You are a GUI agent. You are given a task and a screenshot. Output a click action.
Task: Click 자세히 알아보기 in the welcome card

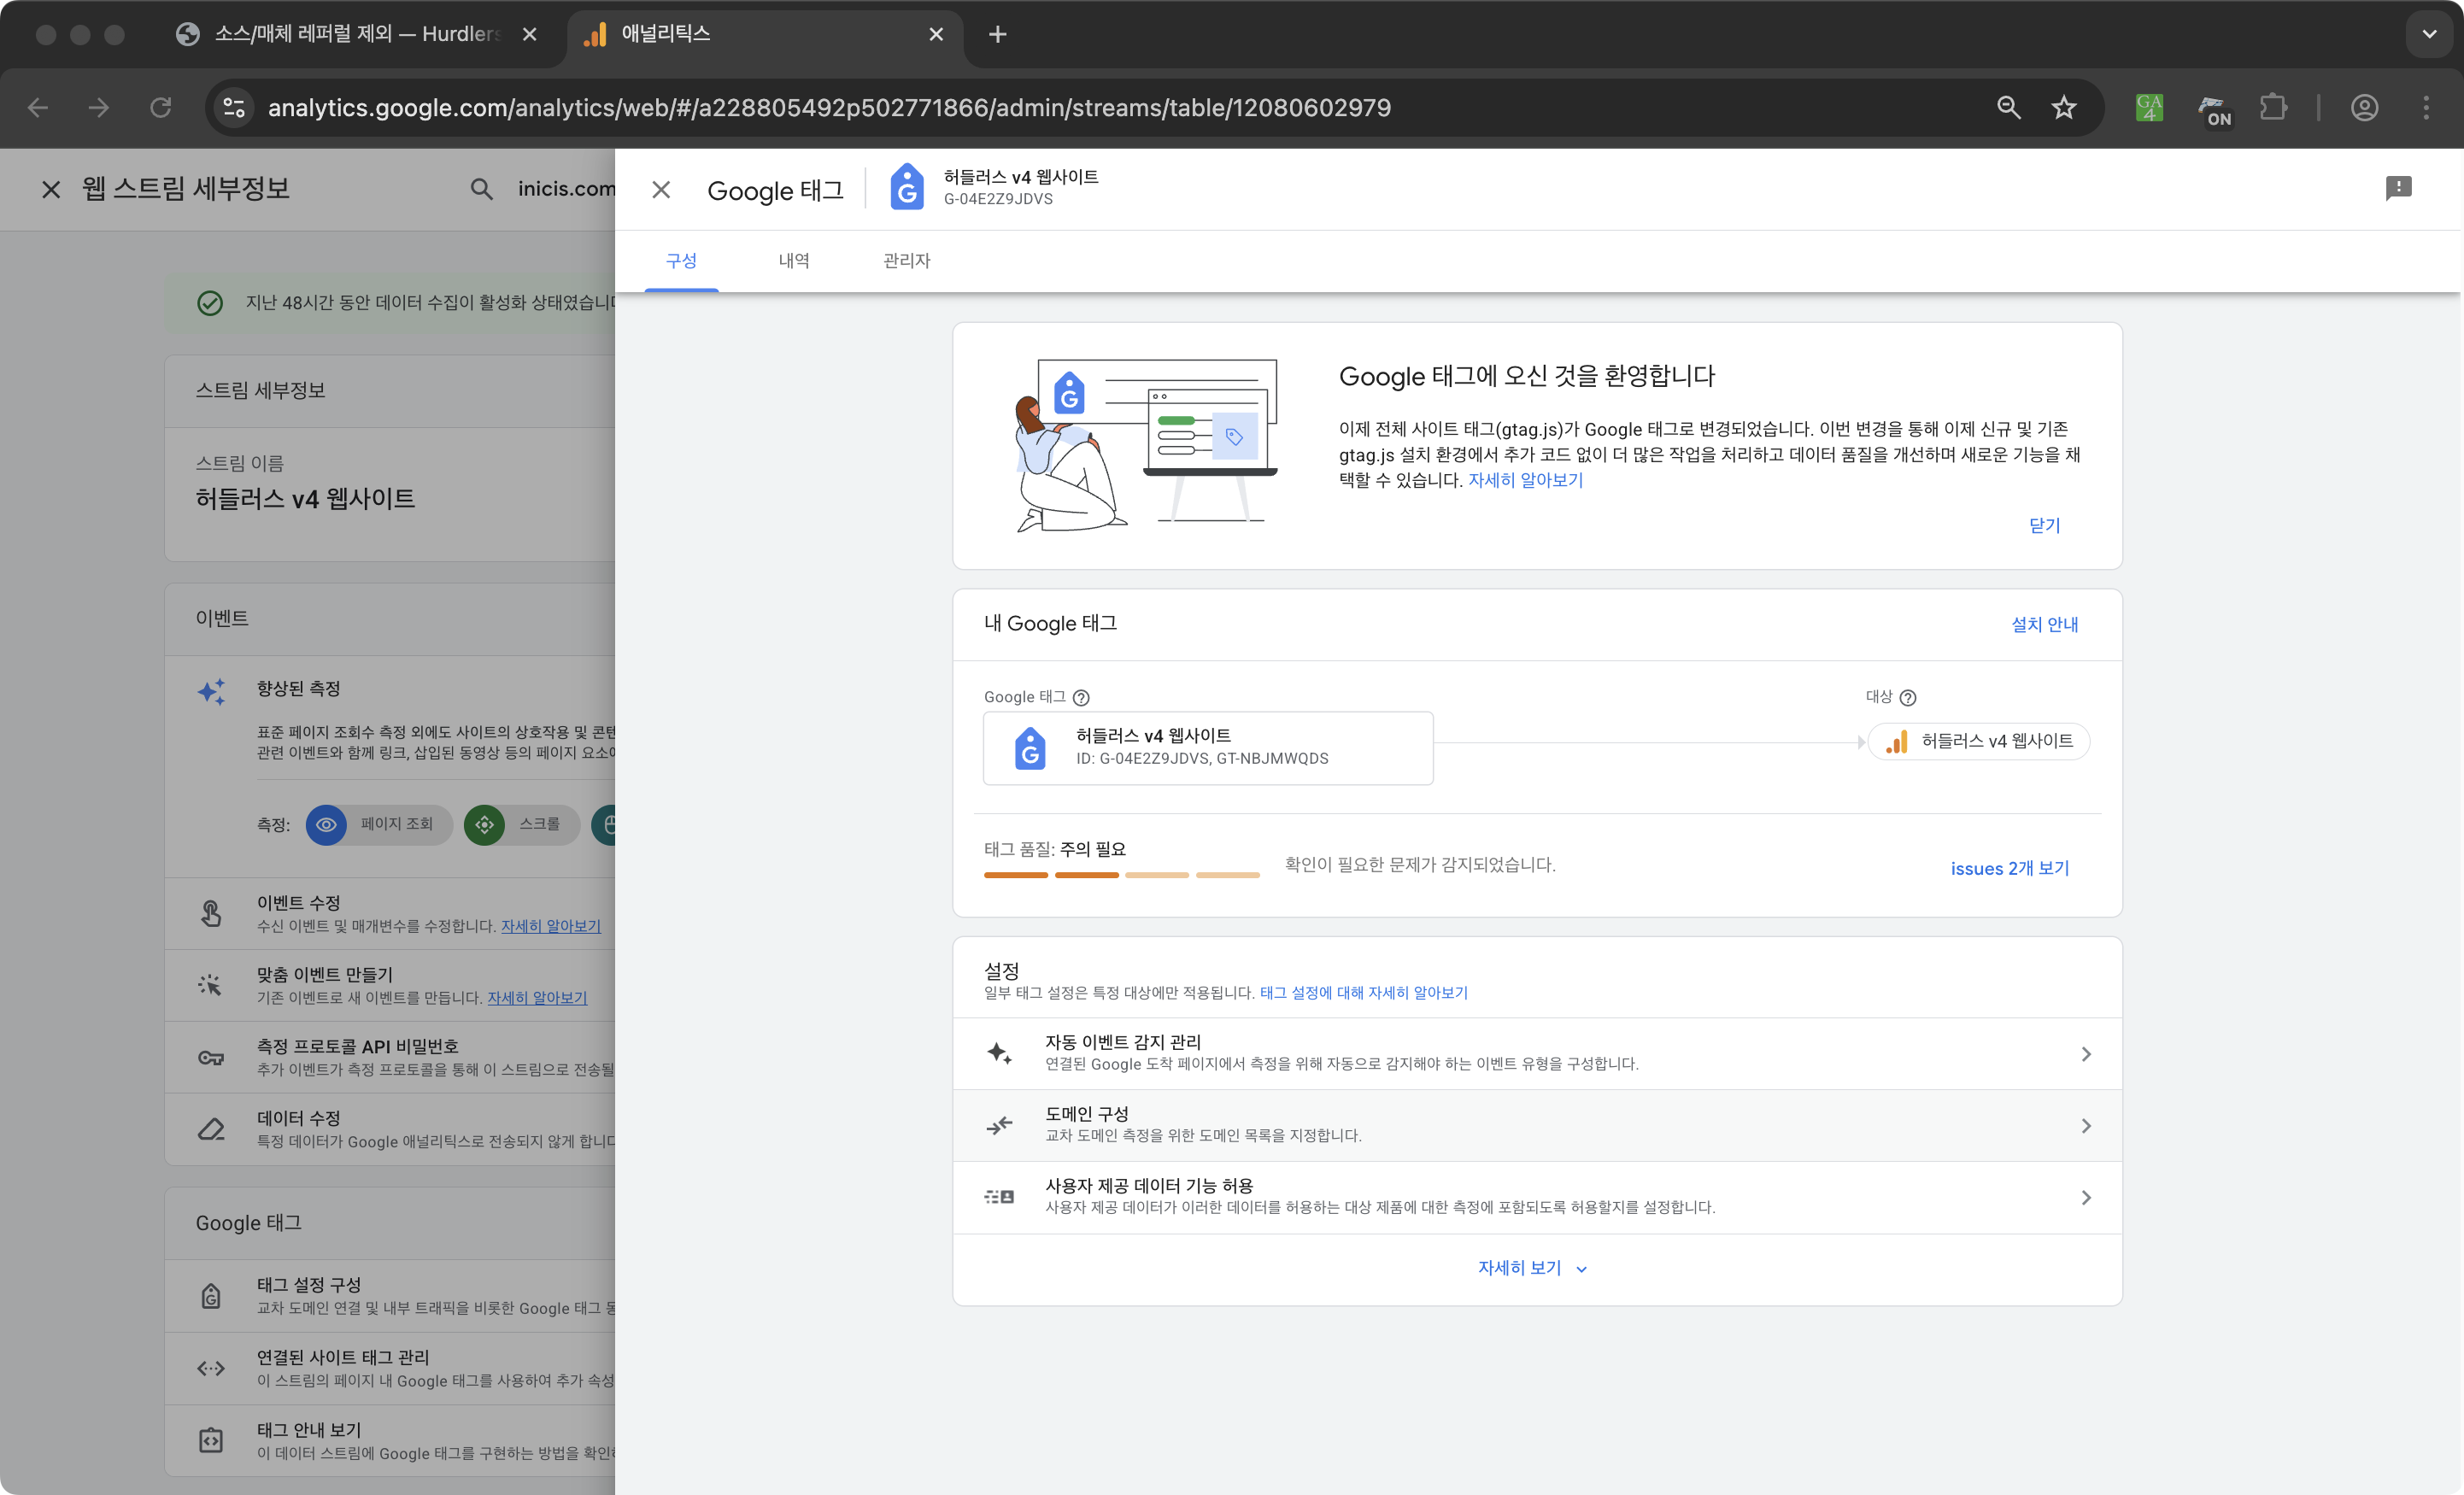coord(1525,480)
